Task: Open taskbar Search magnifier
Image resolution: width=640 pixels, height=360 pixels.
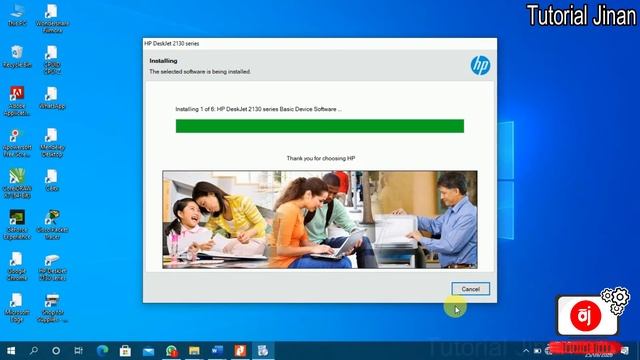Action: [34, 351]
